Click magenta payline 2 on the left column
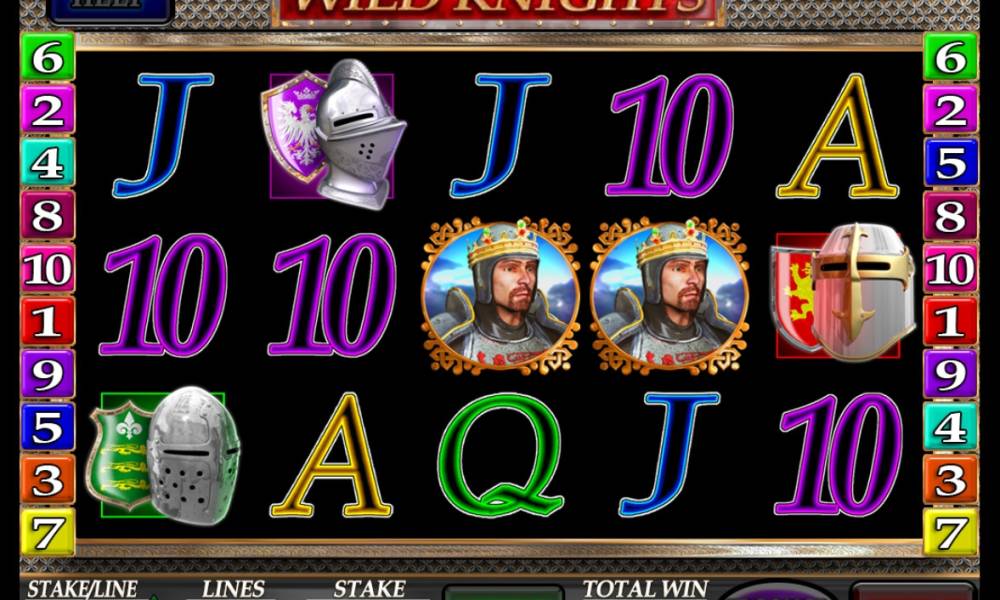The height and width of the screenshot is (600, 1000). pos(48,110)
